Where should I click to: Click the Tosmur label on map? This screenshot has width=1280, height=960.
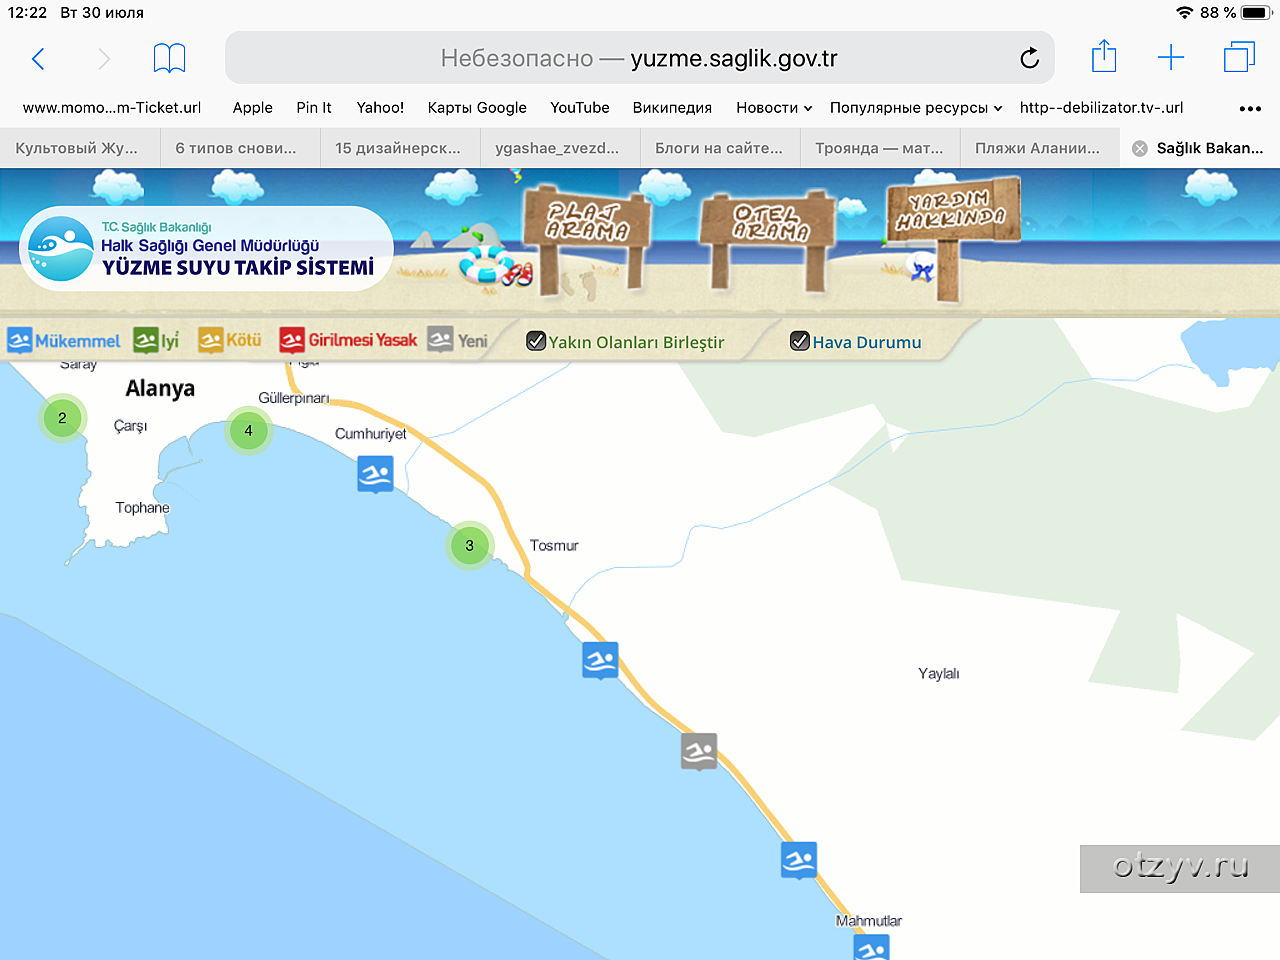click(x=554, y=546)
